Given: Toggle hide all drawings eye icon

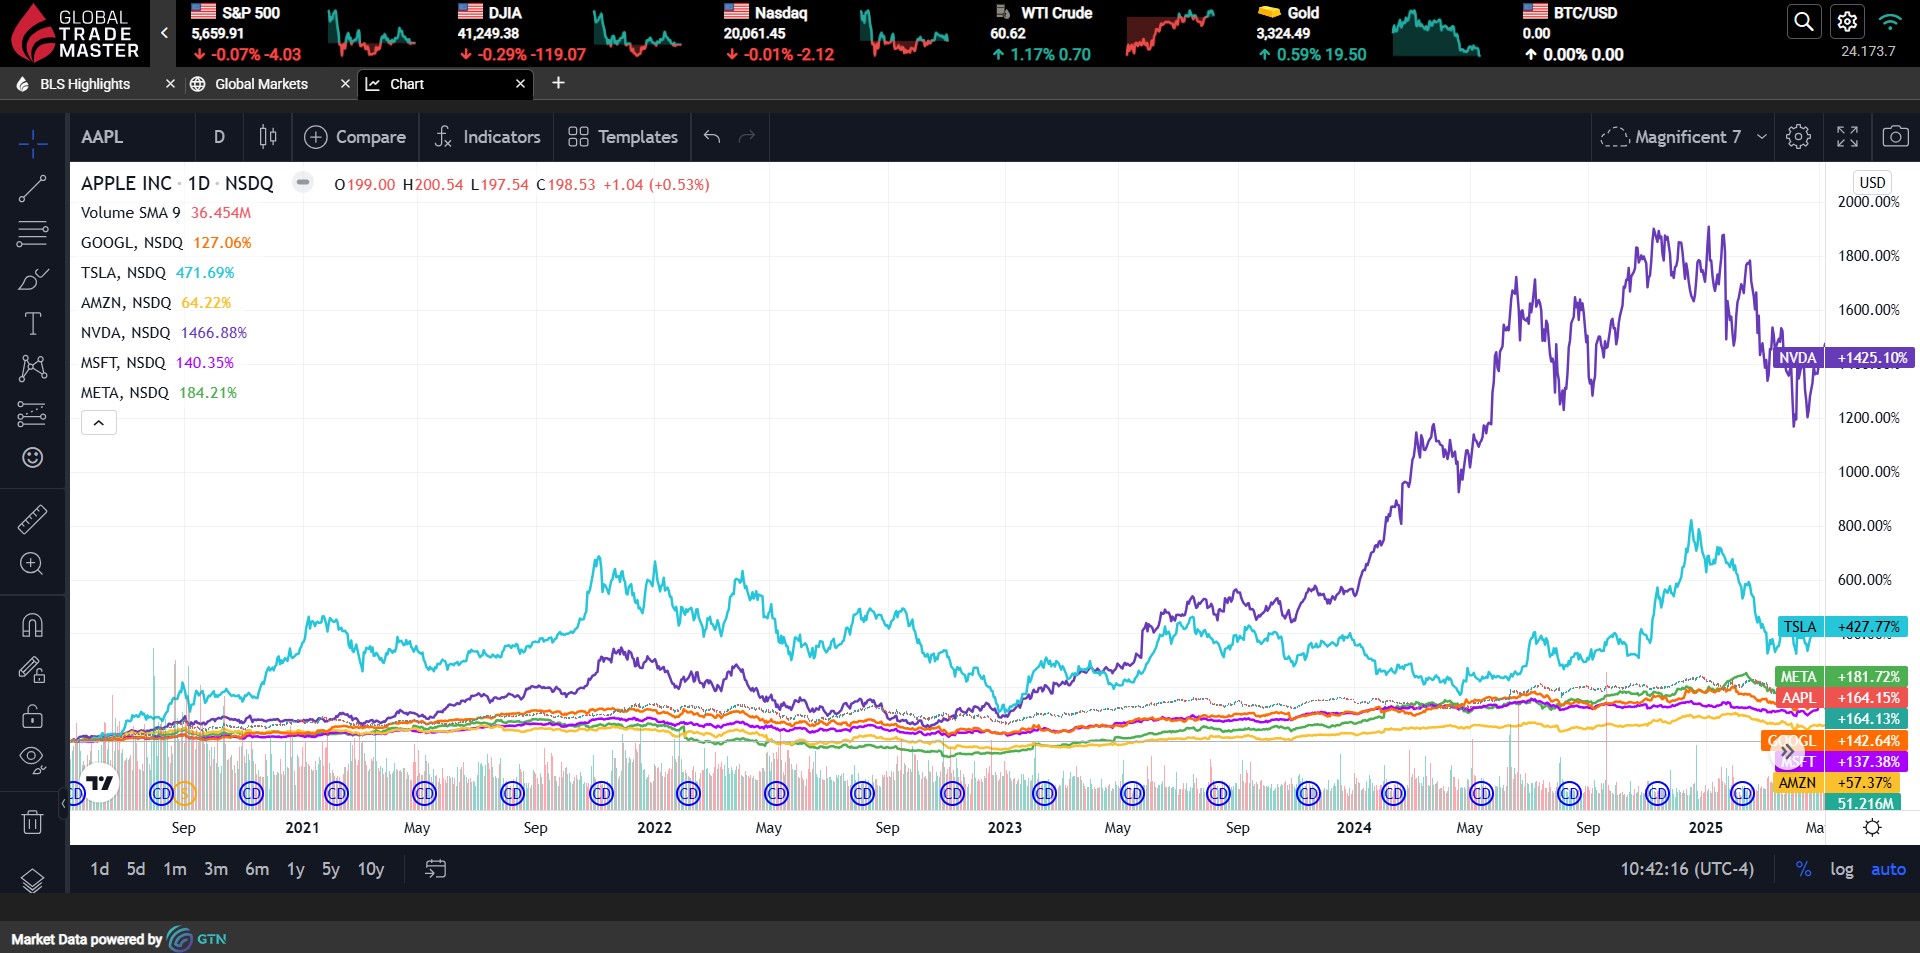Looking at the screenshot, I should (x=32, y=760).
